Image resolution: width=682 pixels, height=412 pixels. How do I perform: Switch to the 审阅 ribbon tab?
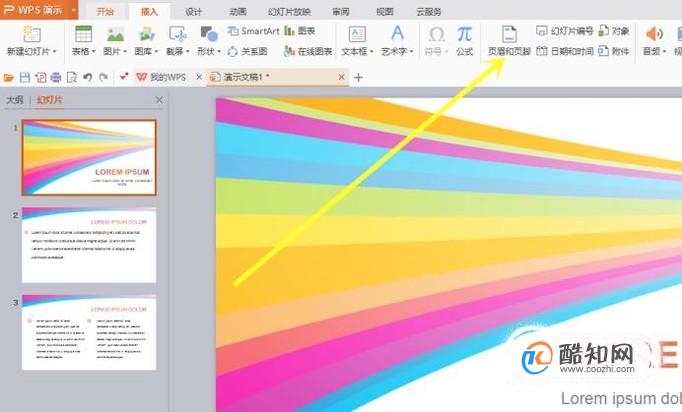click(341, 12)
